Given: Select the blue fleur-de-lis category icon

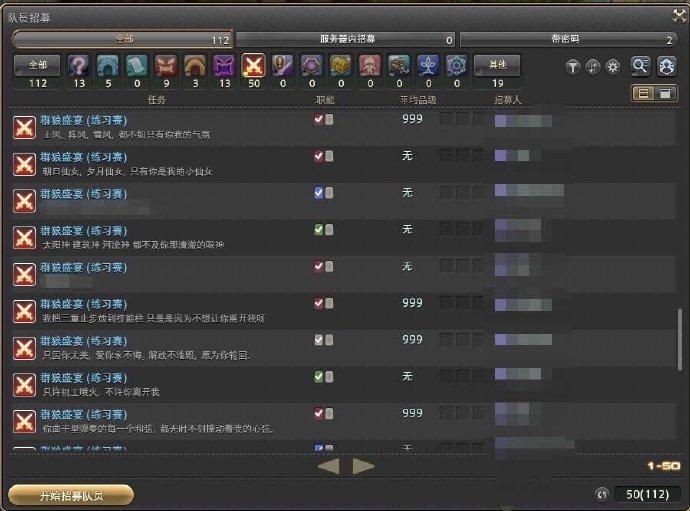Looking at the screenshot, I should click(x=428, y=66).
